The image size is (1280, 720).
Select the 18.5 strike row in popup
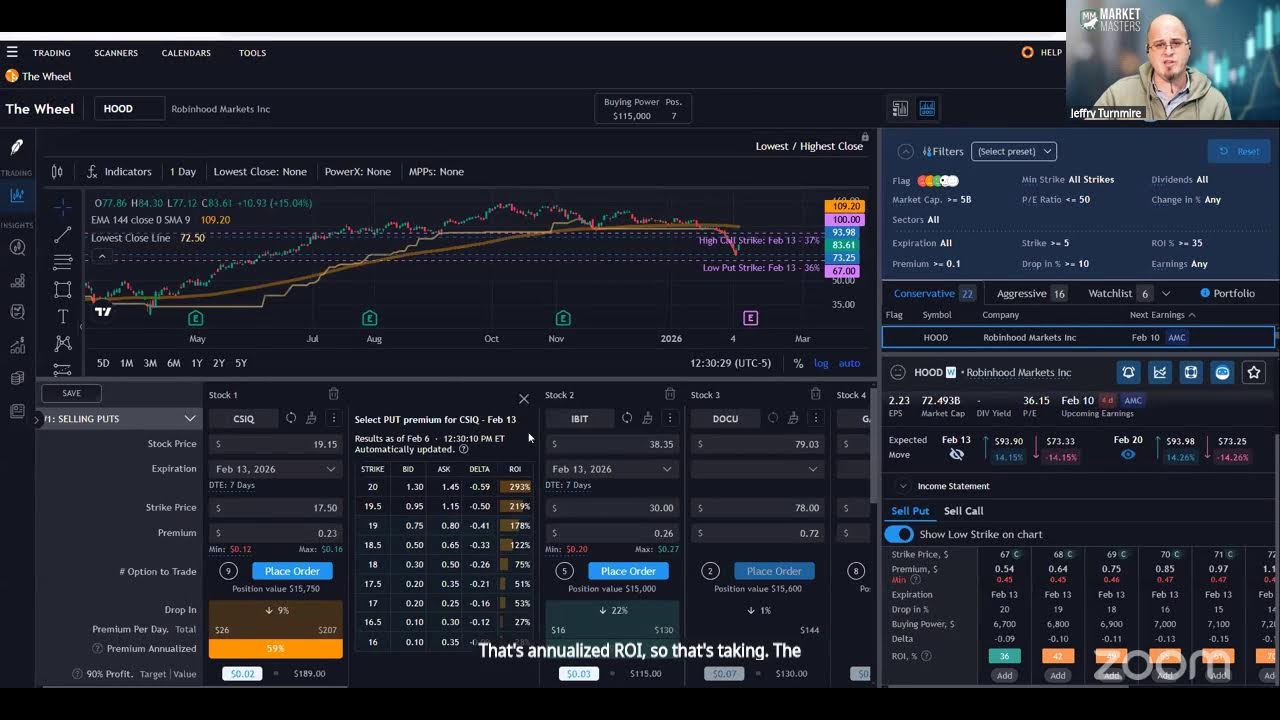[443, 545]
